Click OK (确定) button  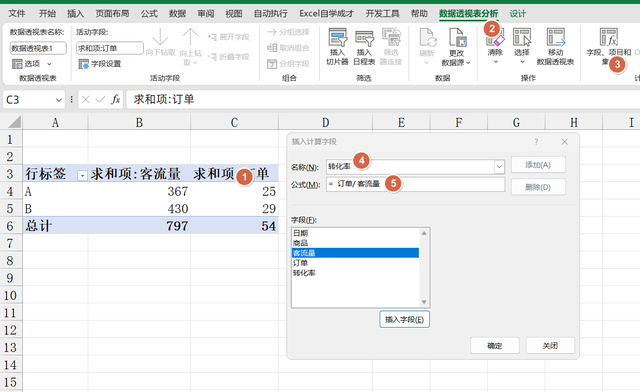tap(495, 345)
